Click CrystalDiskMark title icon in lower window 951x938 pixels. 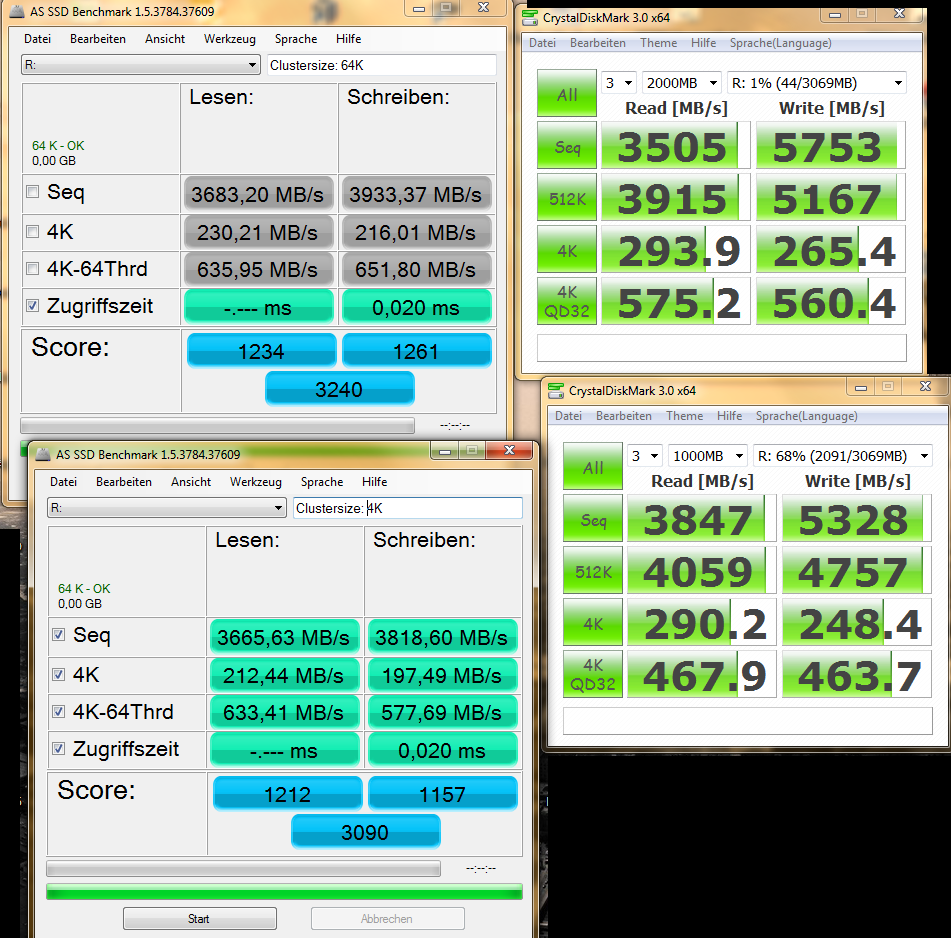[556, 390]
